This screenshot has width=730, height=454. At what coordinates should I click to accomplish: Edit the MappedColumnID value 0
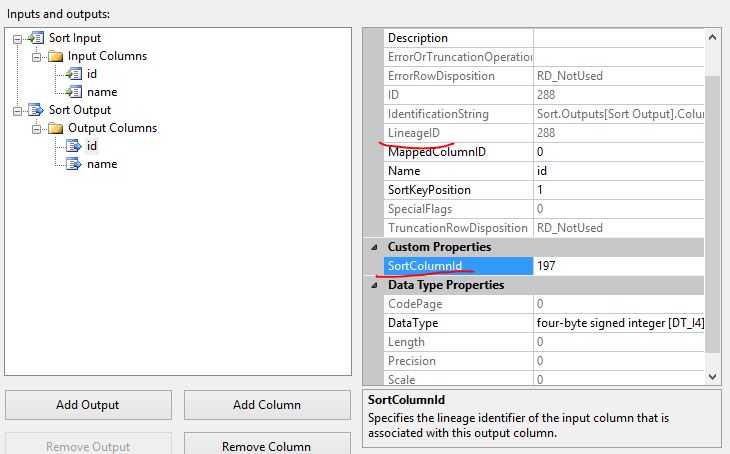coord(619,152)
